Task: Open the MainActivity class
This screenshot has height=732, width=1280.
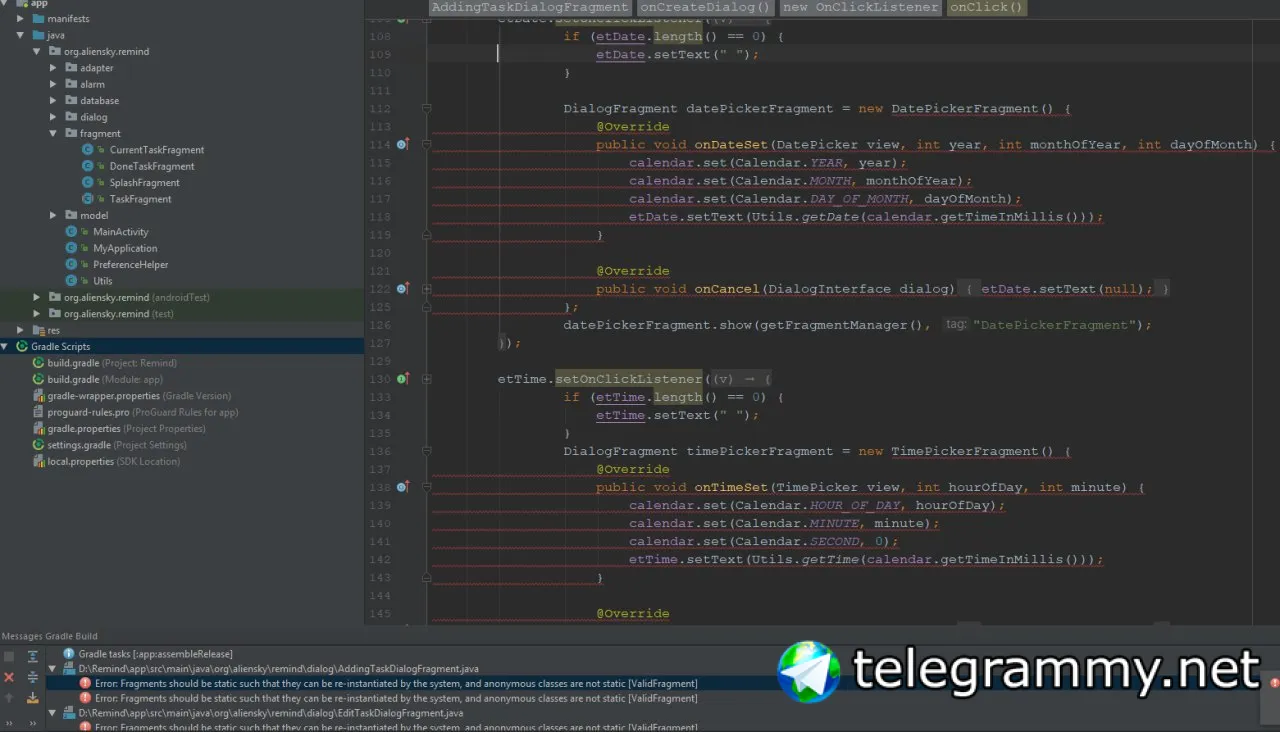Action: click(121, 232)
